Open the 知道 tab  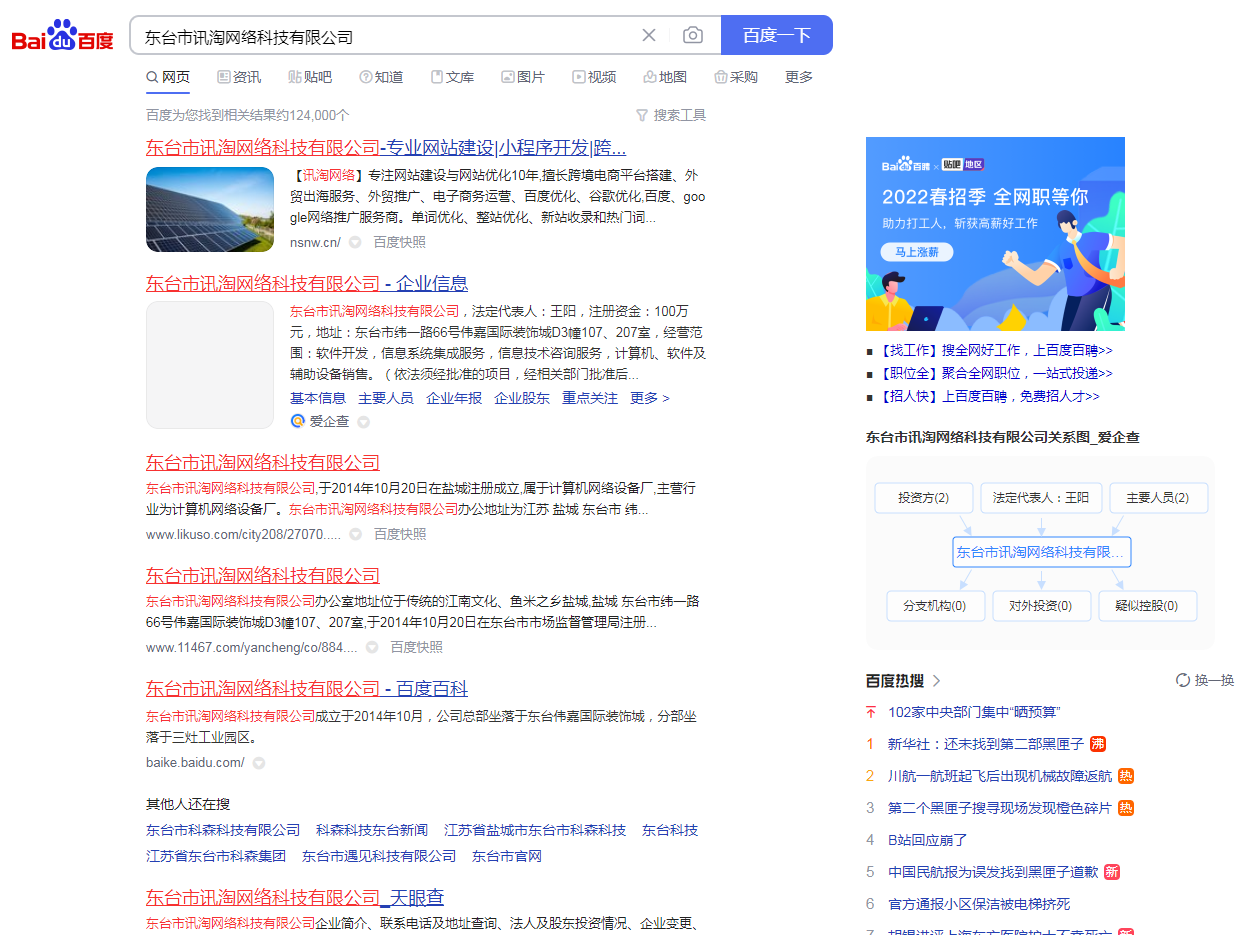click(x=381, y=77)
